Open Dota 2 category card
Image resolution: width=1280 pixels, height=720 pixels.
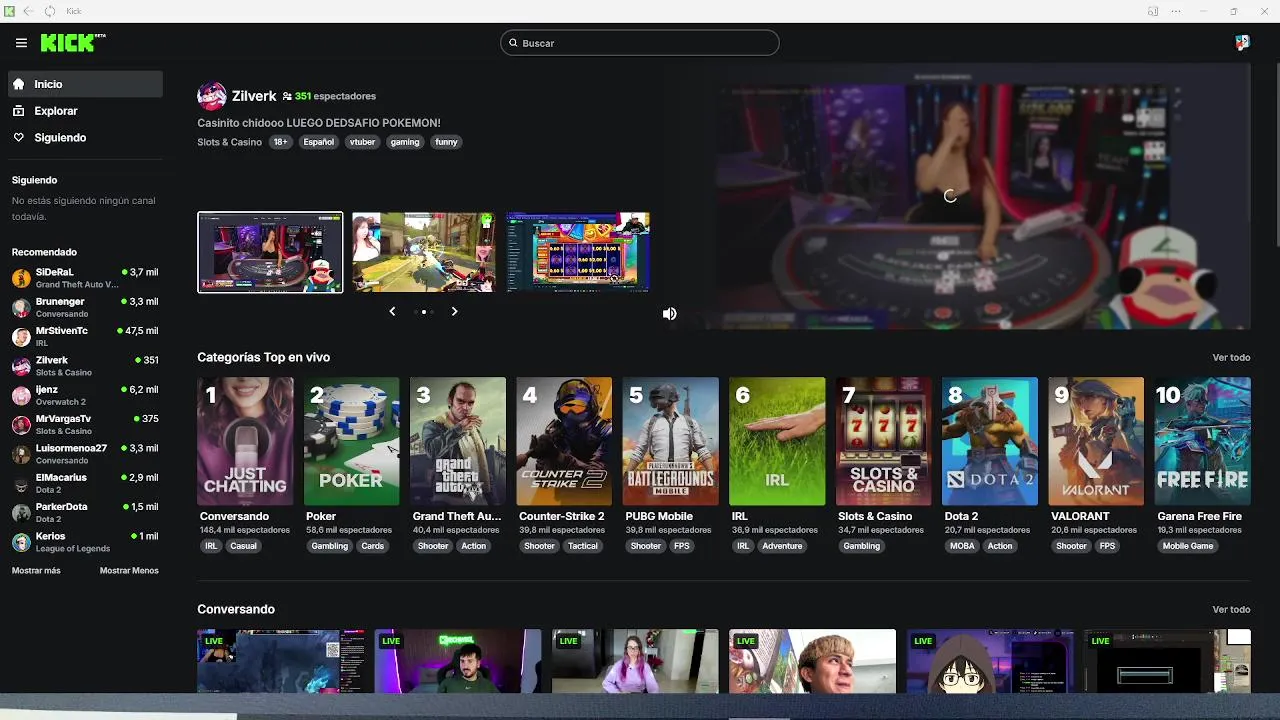coord(990,441)
